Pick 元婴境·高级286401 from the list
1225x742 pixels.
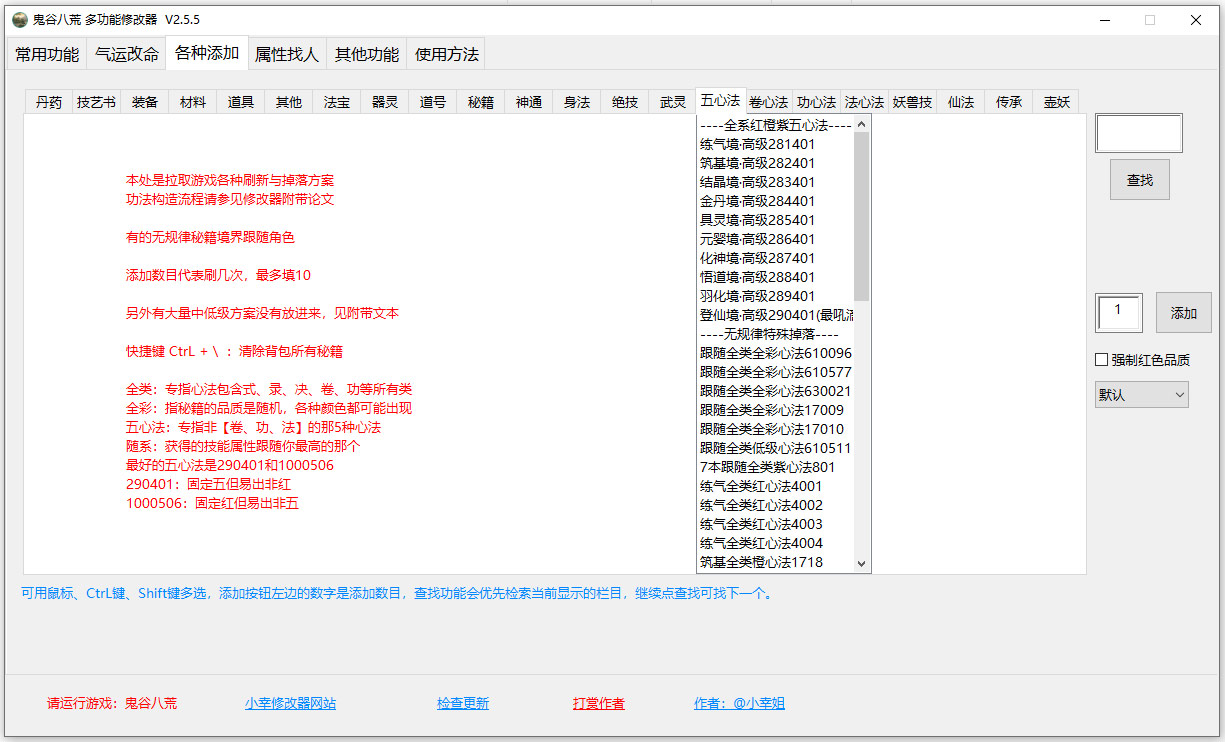[x=775, y=239]
